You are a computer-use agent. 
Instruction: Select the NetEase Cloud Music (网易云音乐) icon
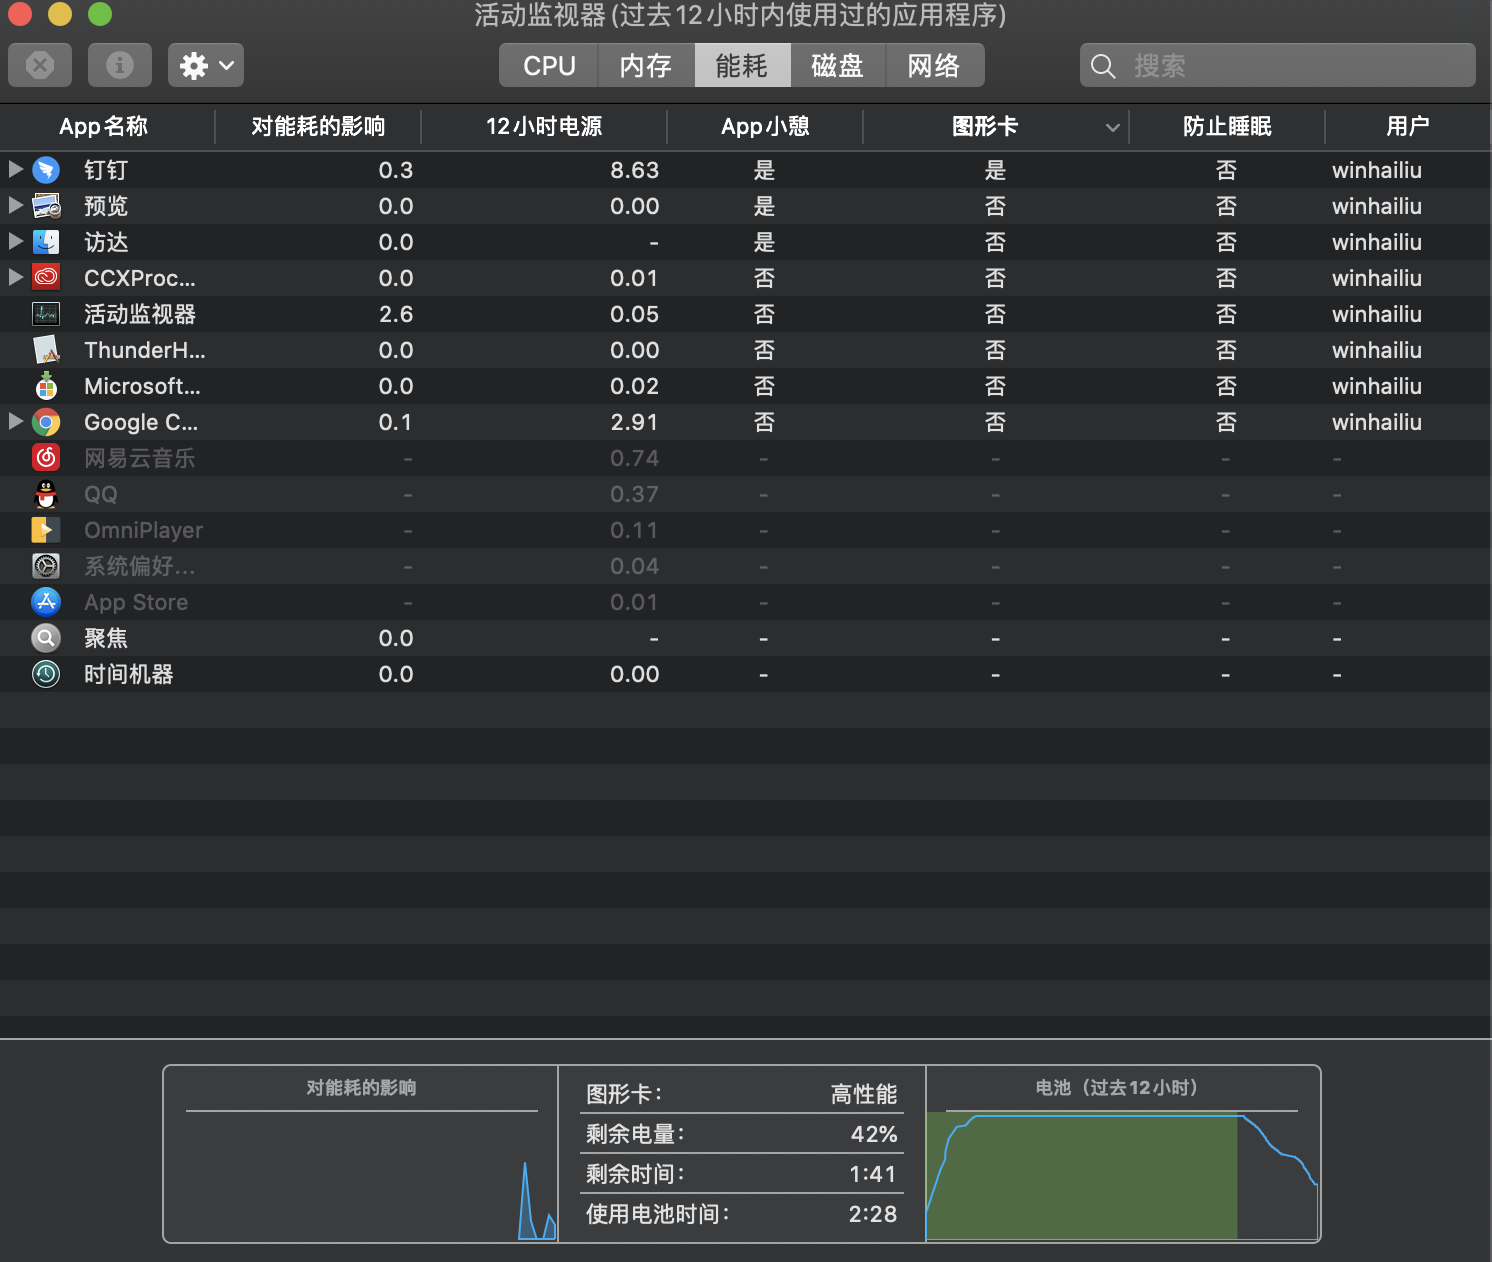46,458
